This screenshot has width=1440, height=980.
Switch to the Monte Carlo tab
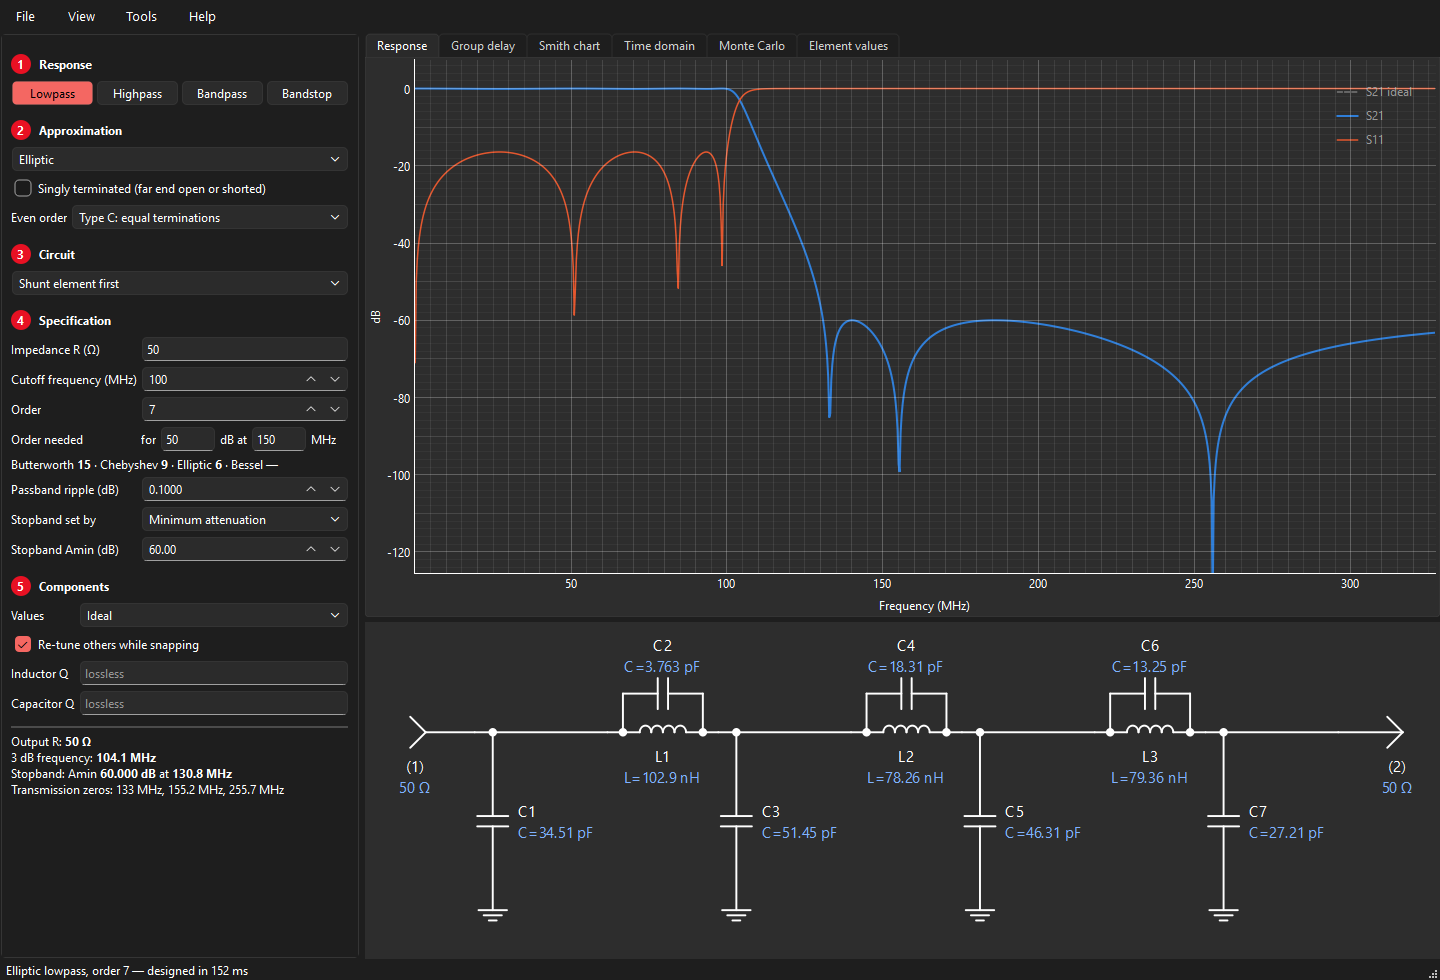click(x=752, y=46)
